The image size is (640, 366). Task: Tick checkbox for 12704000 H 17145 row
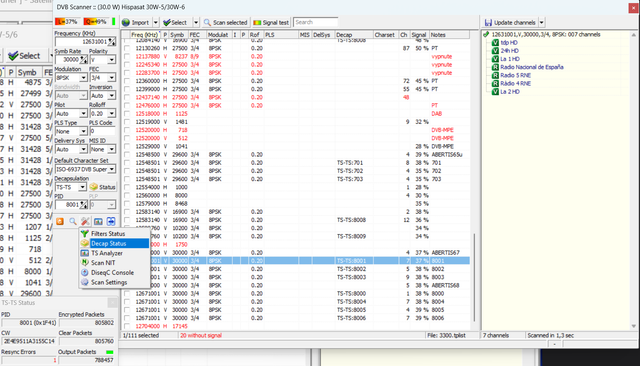[x=127, y=326]
